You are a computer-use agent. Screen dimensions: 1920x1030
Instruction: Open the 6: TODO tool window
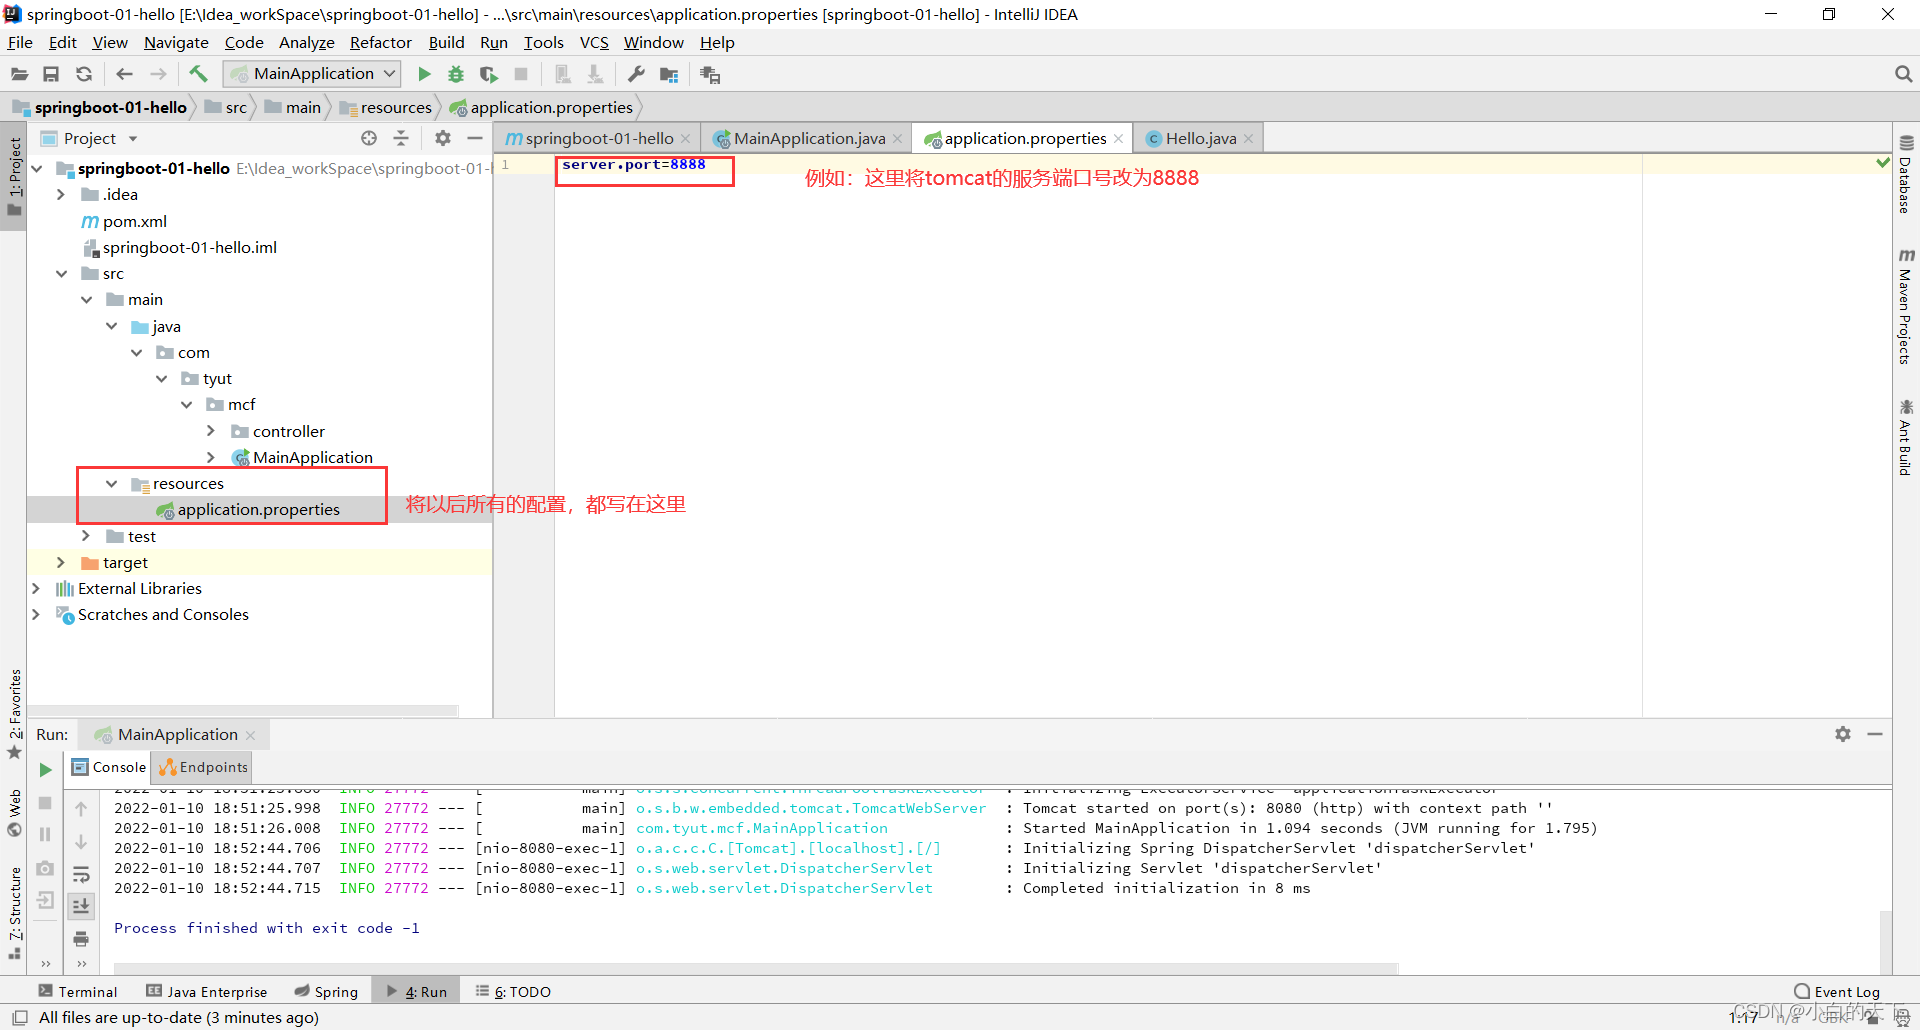click(513, 991)
